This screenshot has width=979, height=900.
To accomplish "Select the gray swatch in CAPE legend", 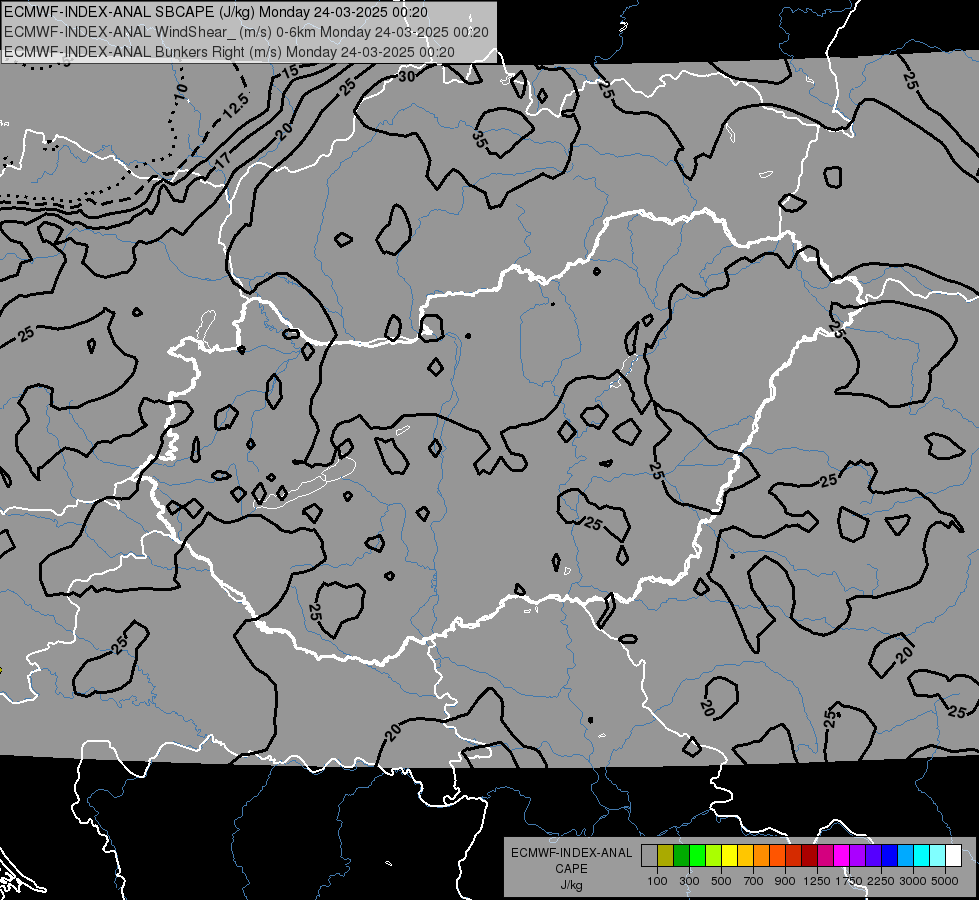I will coord(649,855).
